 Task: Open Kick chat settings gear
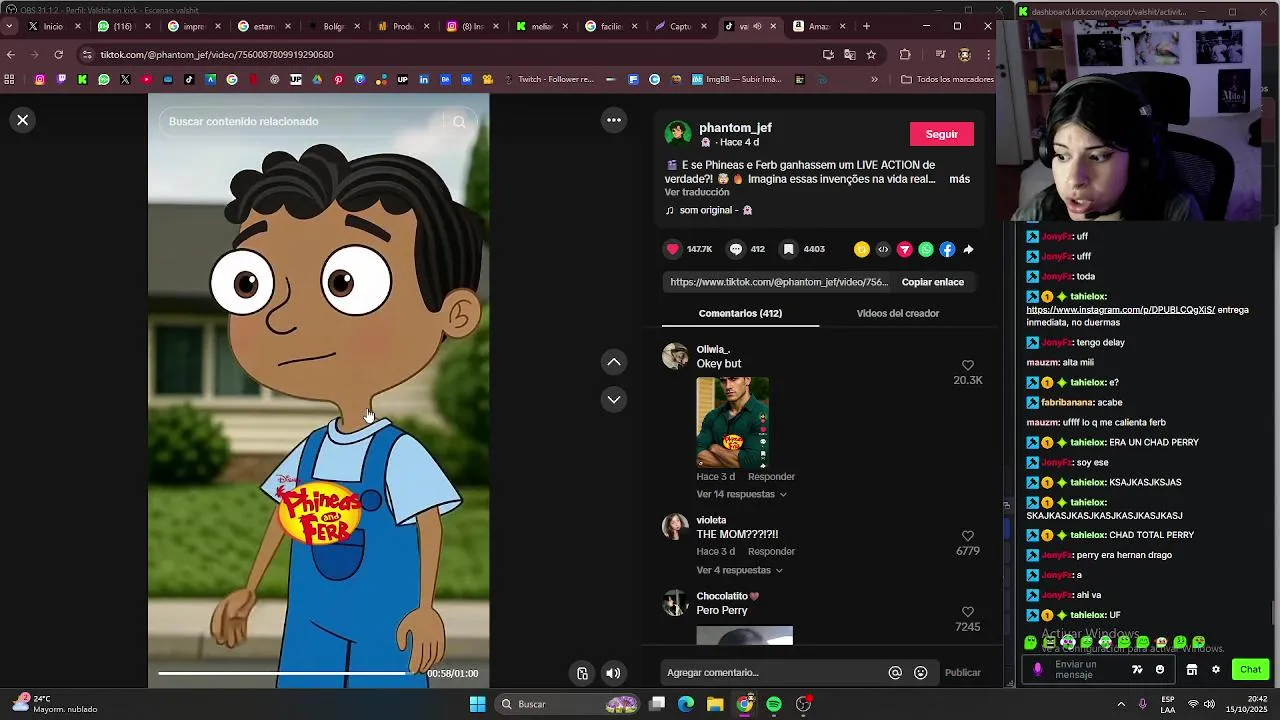1216,669
